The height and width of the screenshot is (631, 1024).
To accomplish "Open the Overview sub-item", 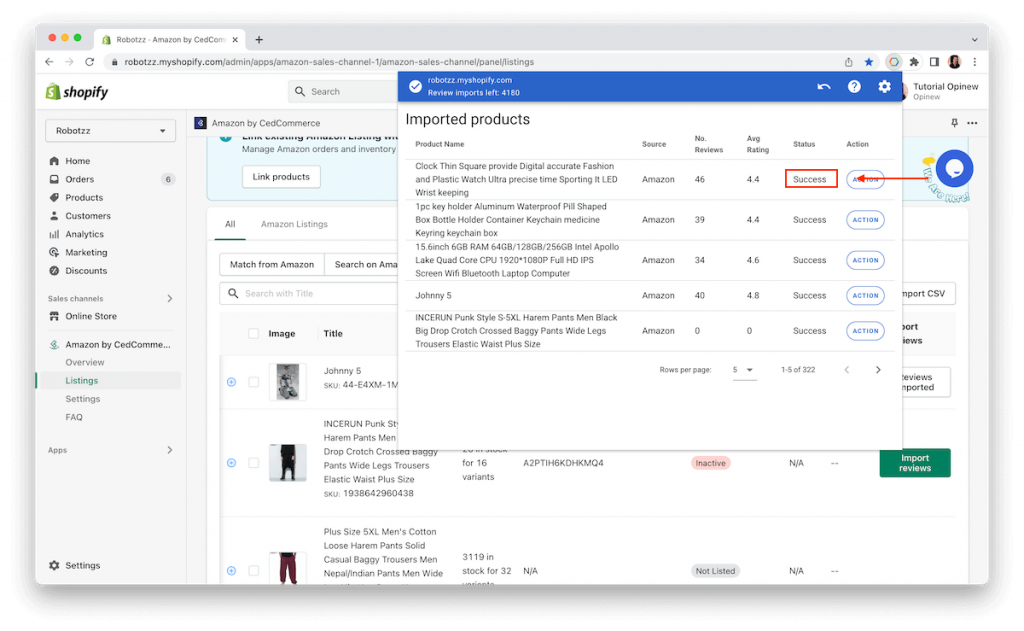I will (x=84, y=363).
